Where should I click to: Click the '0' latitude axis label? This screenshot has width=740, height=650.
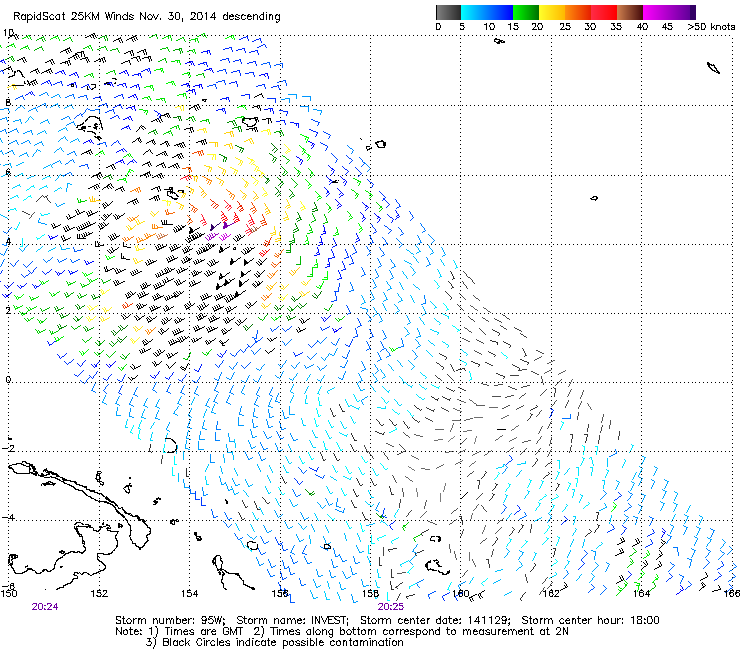click(x=8, y=380)
